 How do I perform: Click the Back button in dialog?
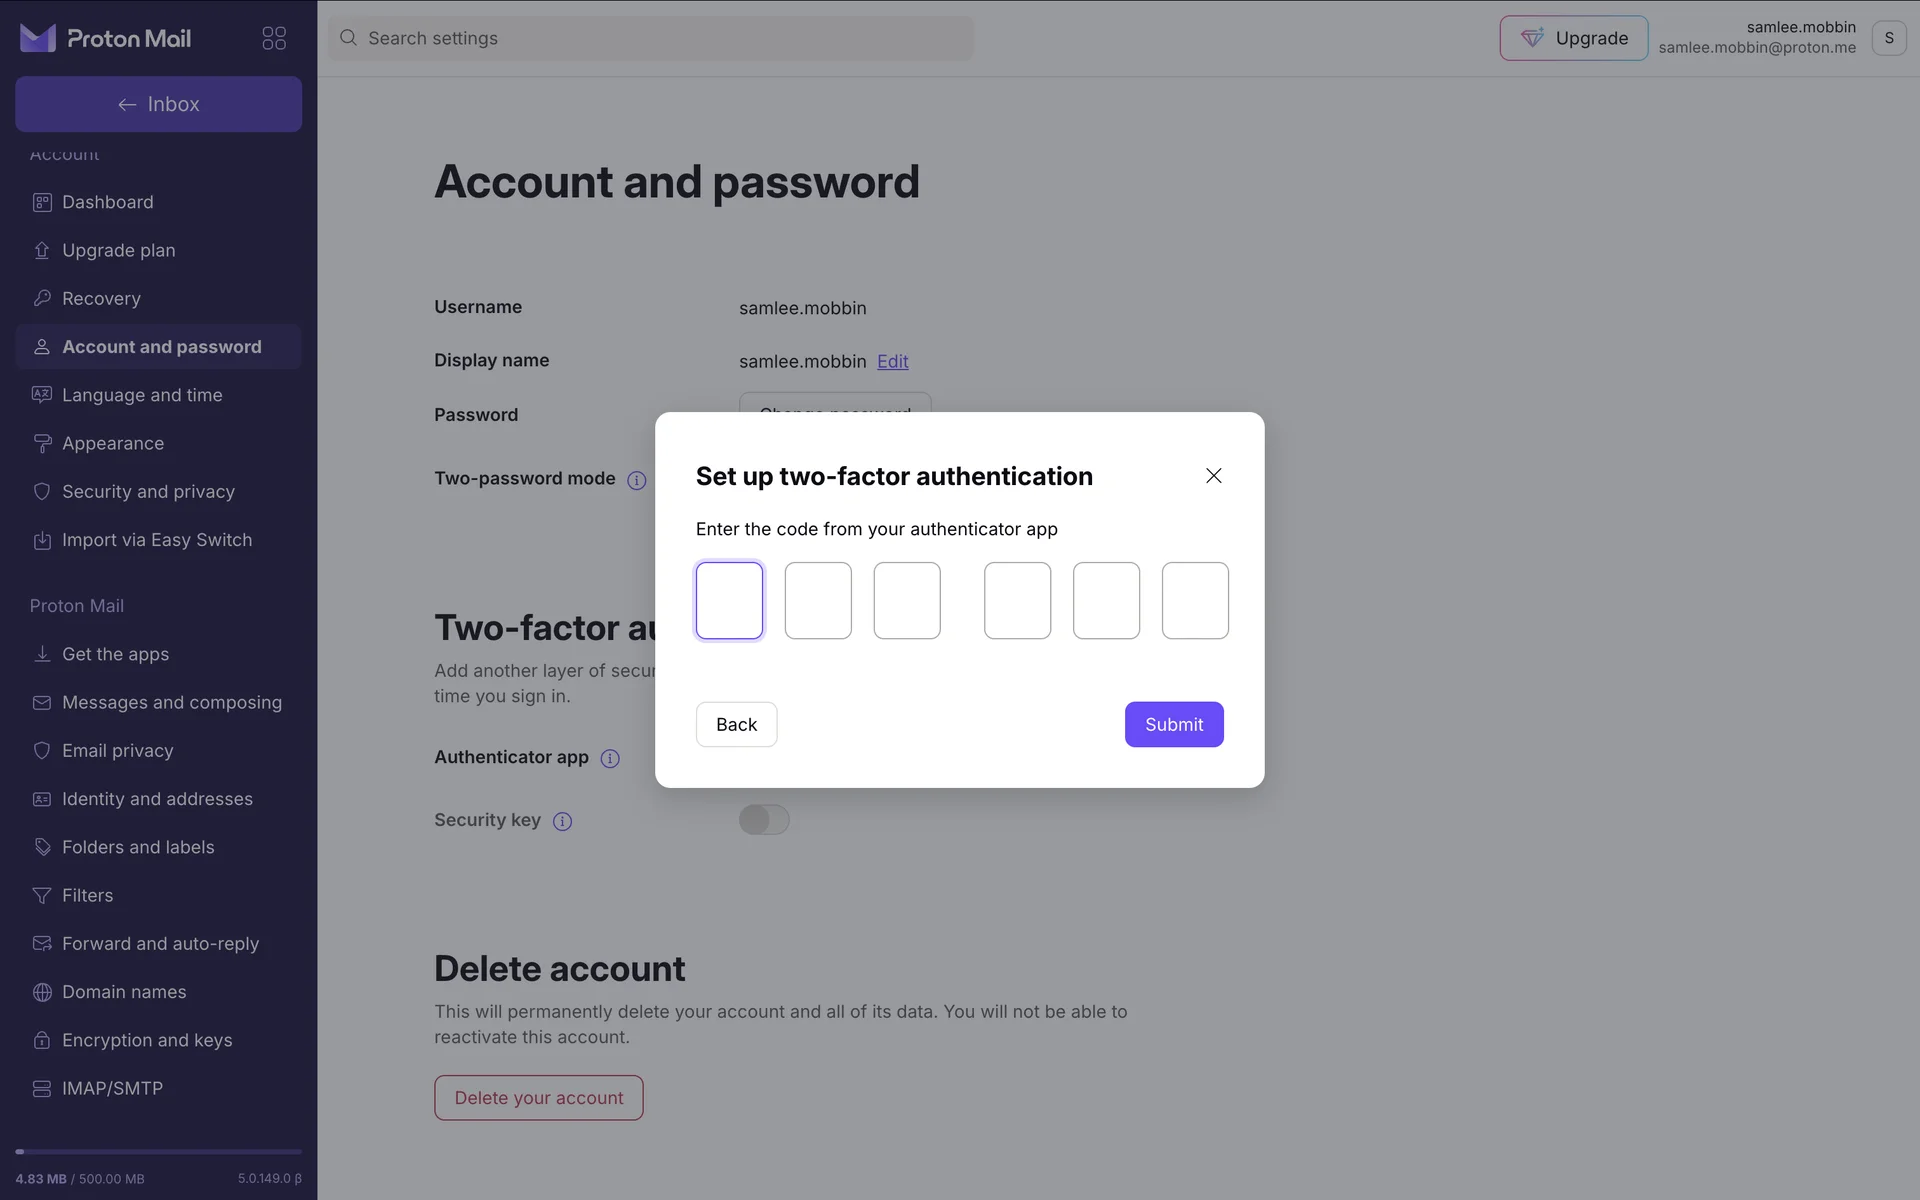click(x=736, y=724)
